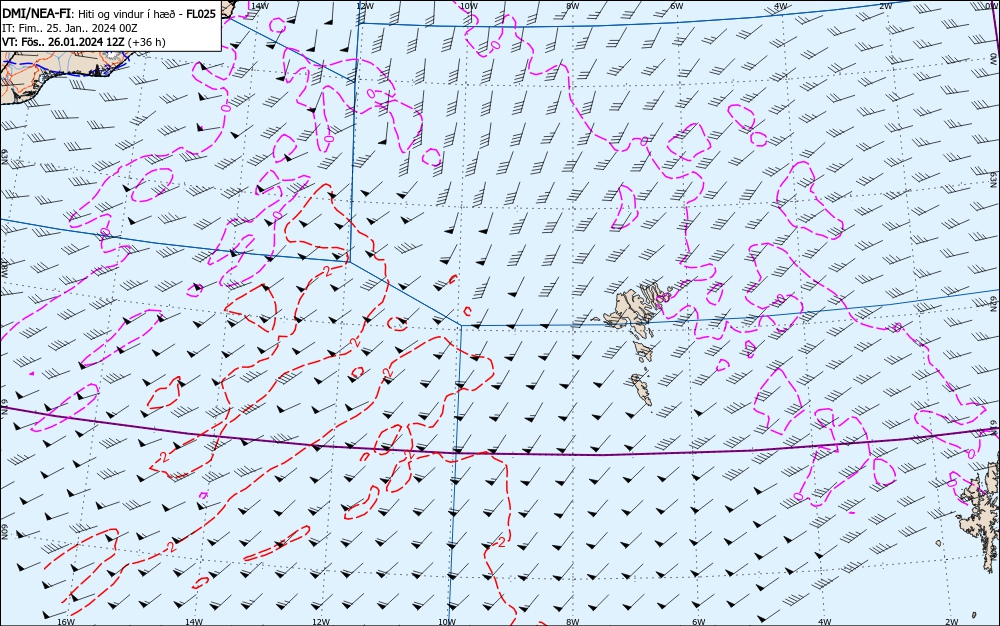This screenshot has width=1000, height=626.
Task: Click the FL025 flight level label
Action: [x=201, y=14]
